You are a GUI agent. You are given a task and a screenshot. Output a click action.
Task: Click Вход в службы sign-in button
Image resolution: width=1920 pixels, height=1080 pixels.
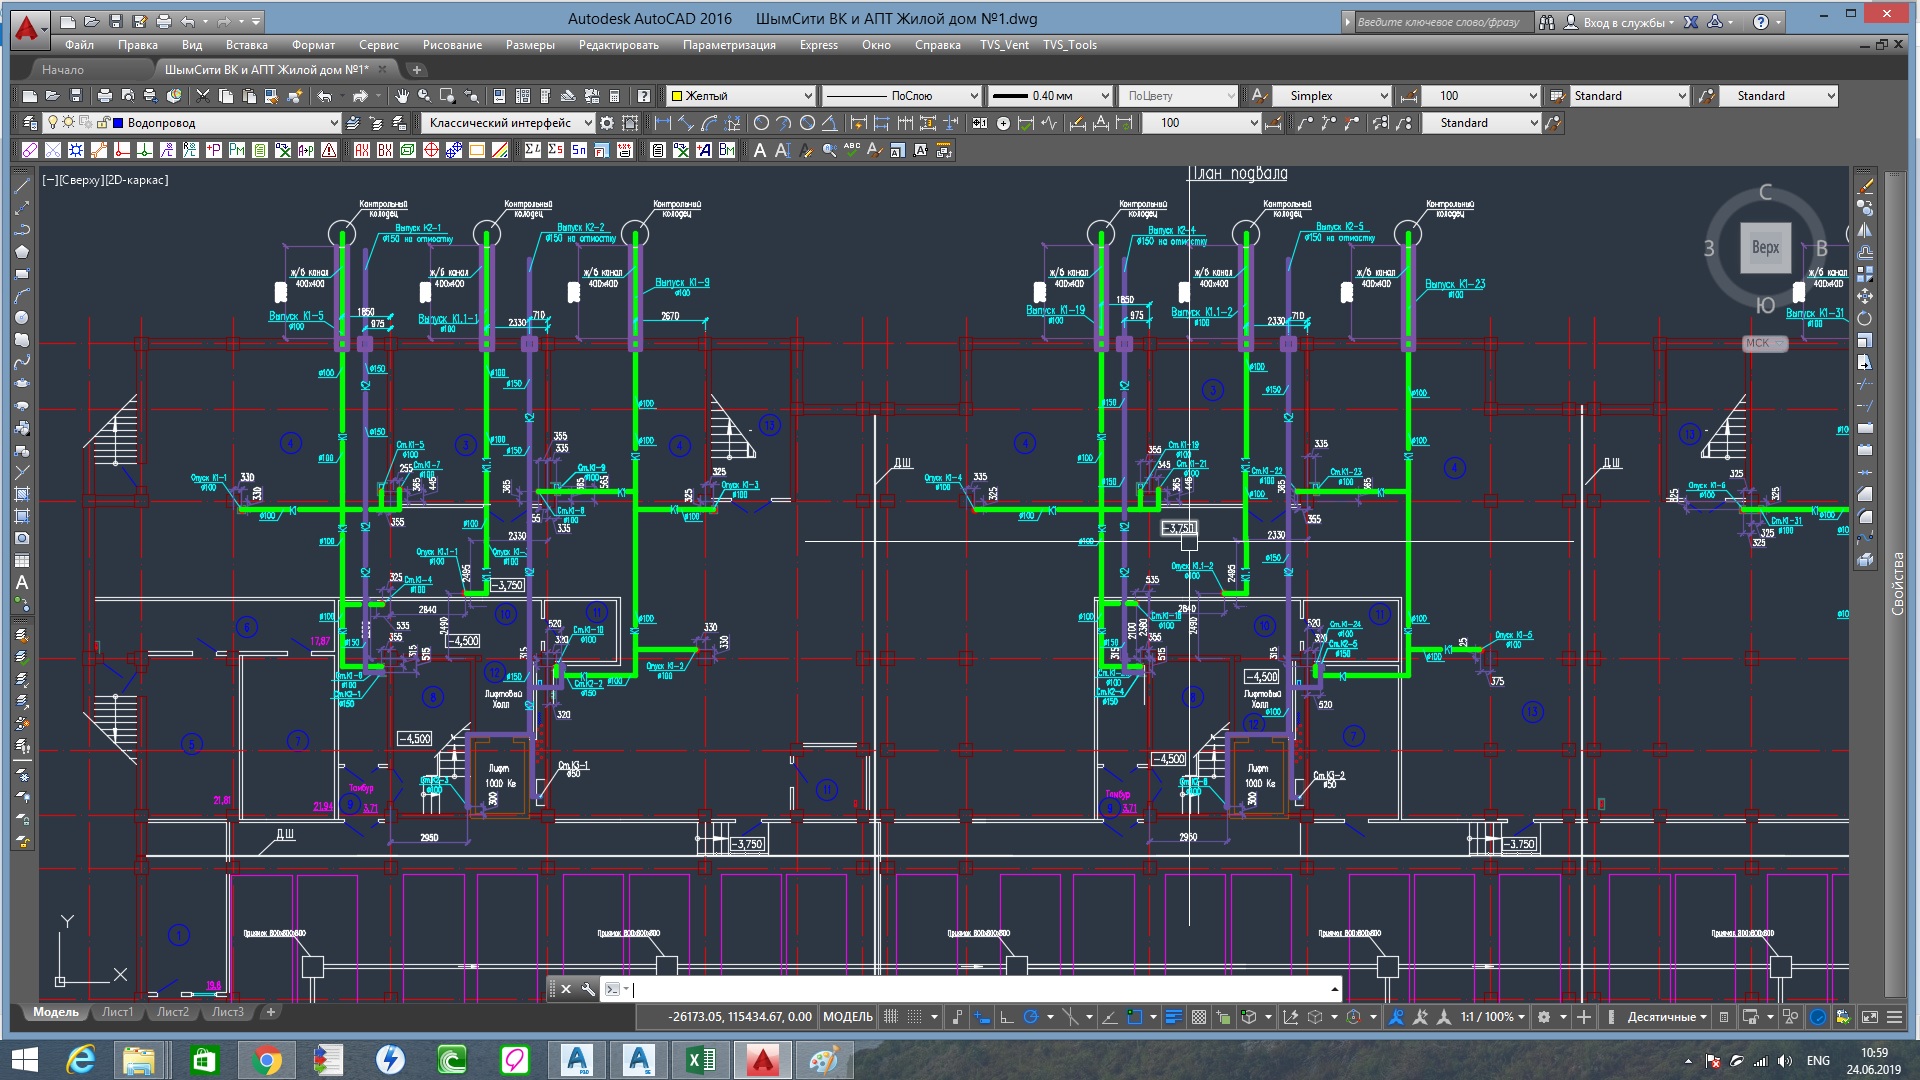tap(1619, 22)
